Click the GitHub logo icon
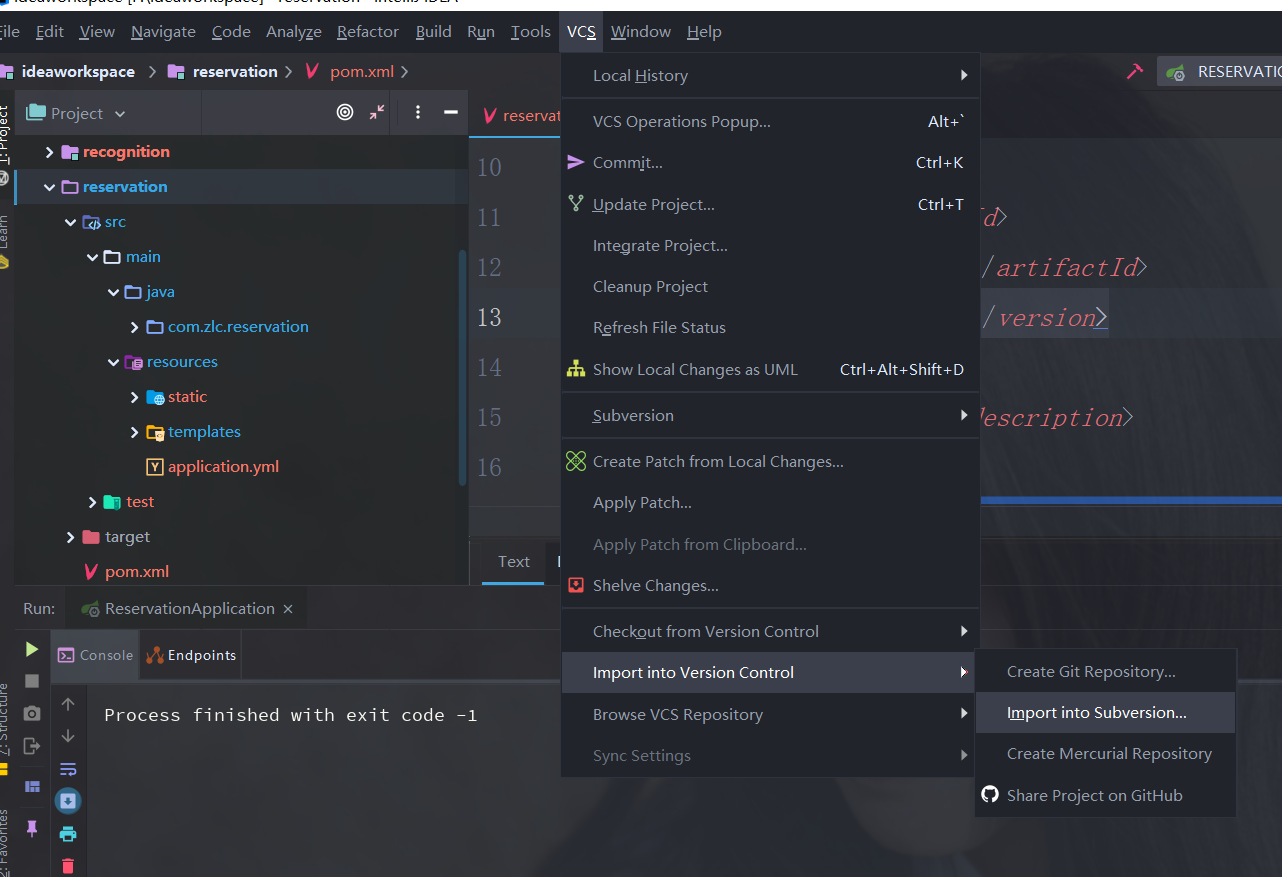Image resolution: width=1282 pixels, height=877 pixels. [990, 794]
